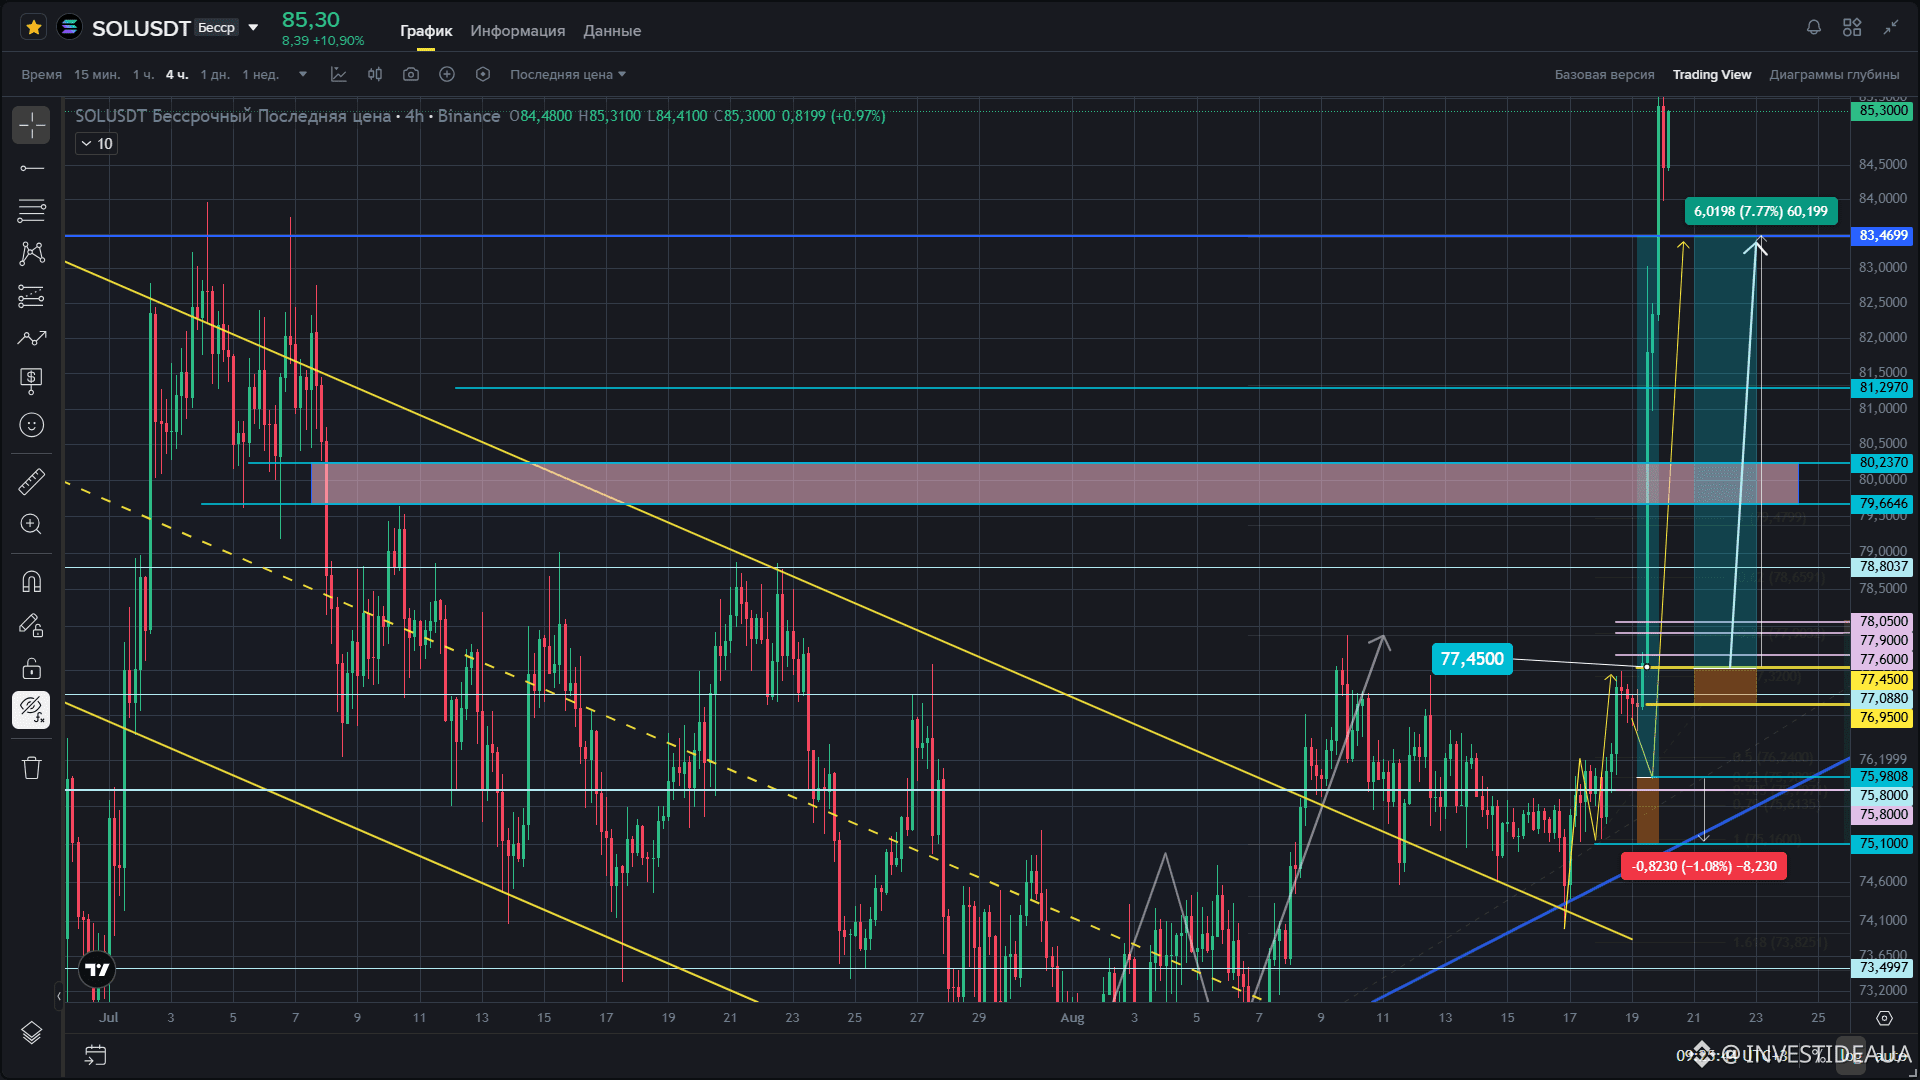The width and height of the screenshot is (1920, 1080).
Task: Select the zoom in tool
Action: coord(32,524)
